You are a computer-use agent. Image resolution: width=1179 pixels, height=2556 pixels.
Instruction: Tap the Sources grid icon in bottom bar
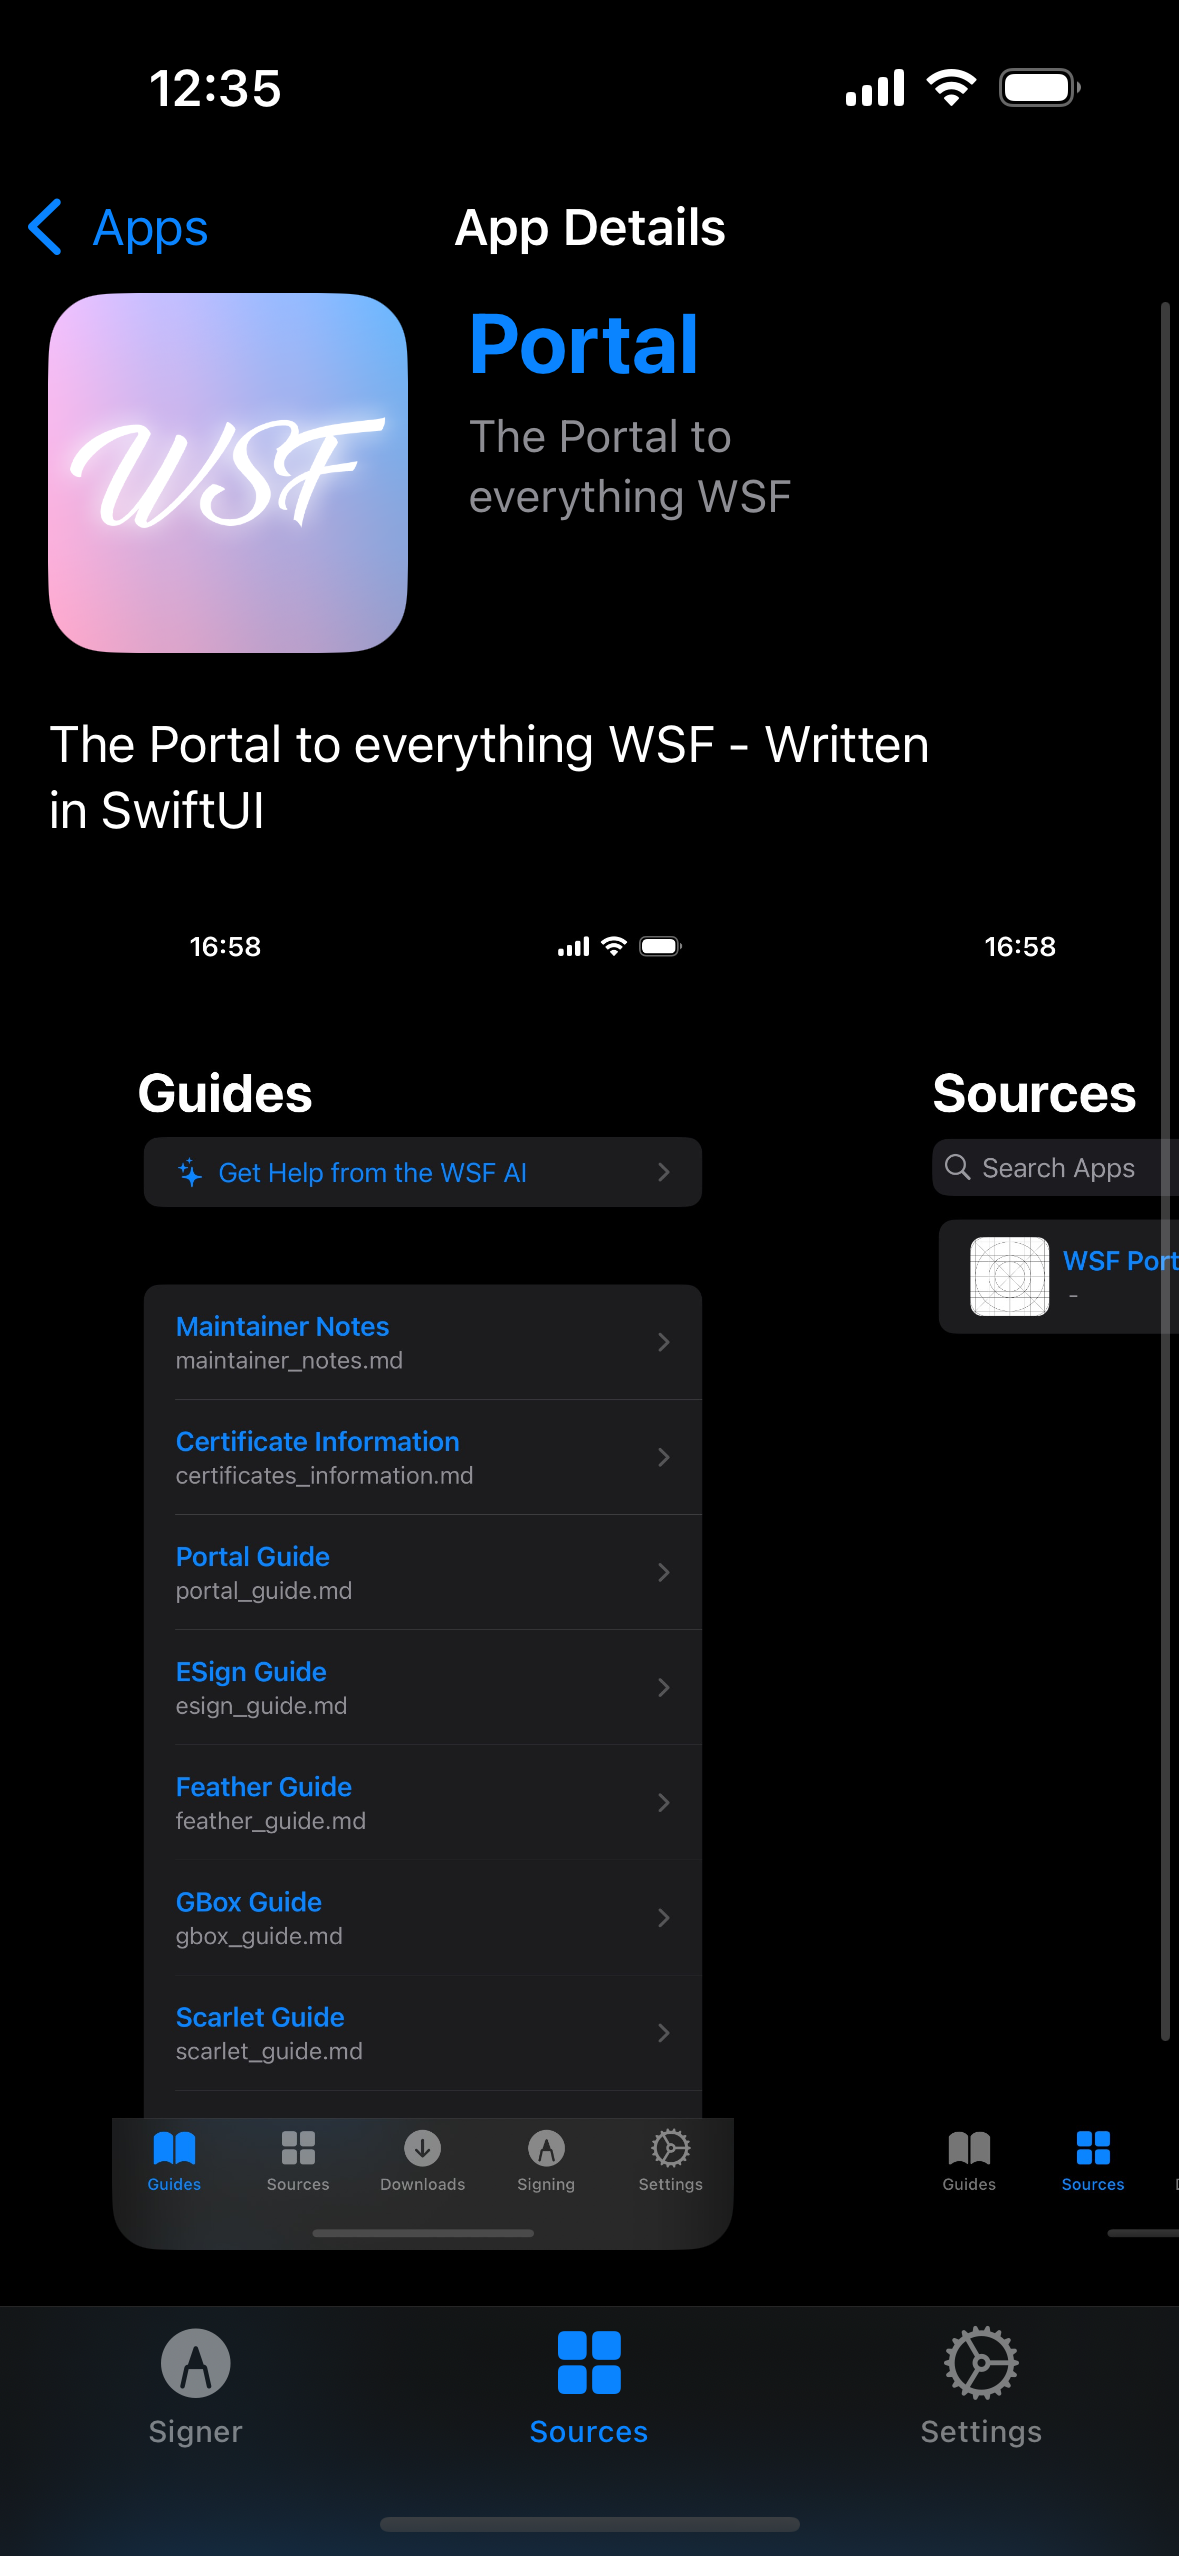coord(589,2363)
